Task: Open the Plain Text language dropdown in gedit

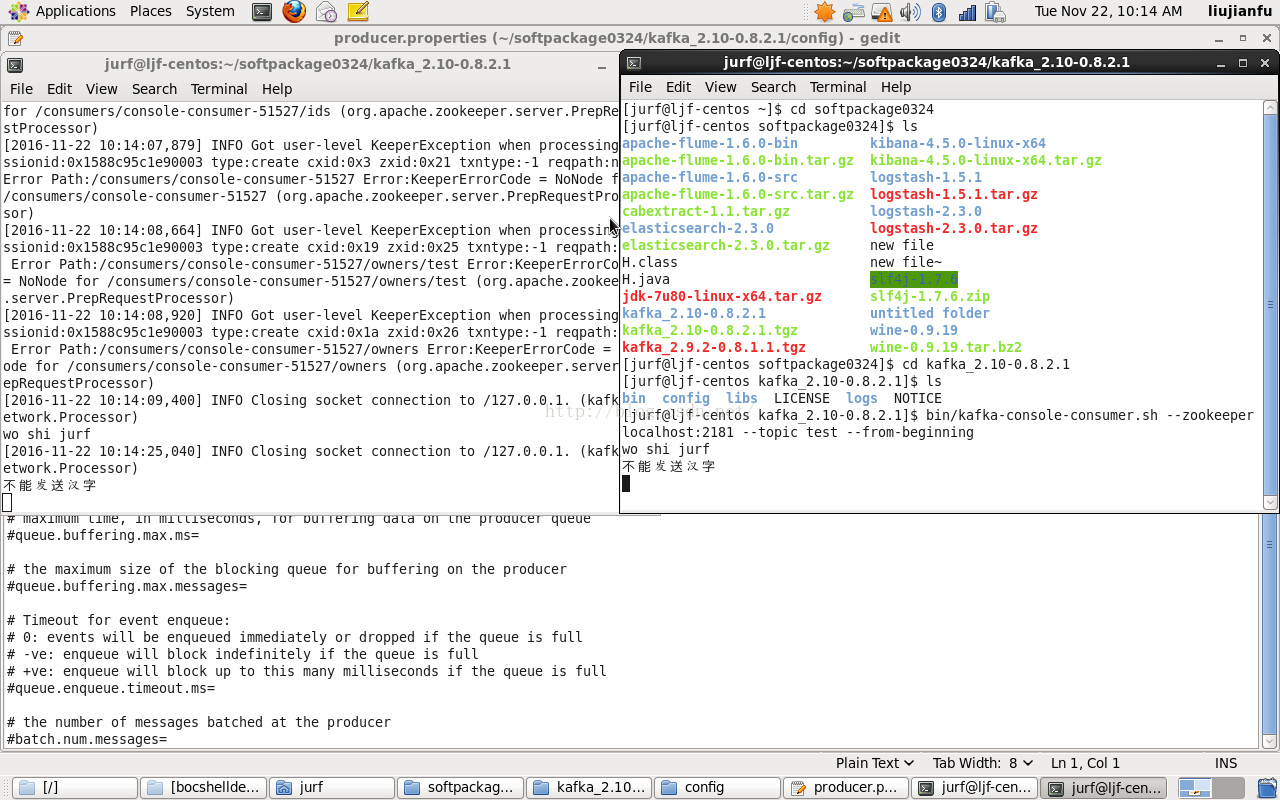Action: (x=875, y=763)
